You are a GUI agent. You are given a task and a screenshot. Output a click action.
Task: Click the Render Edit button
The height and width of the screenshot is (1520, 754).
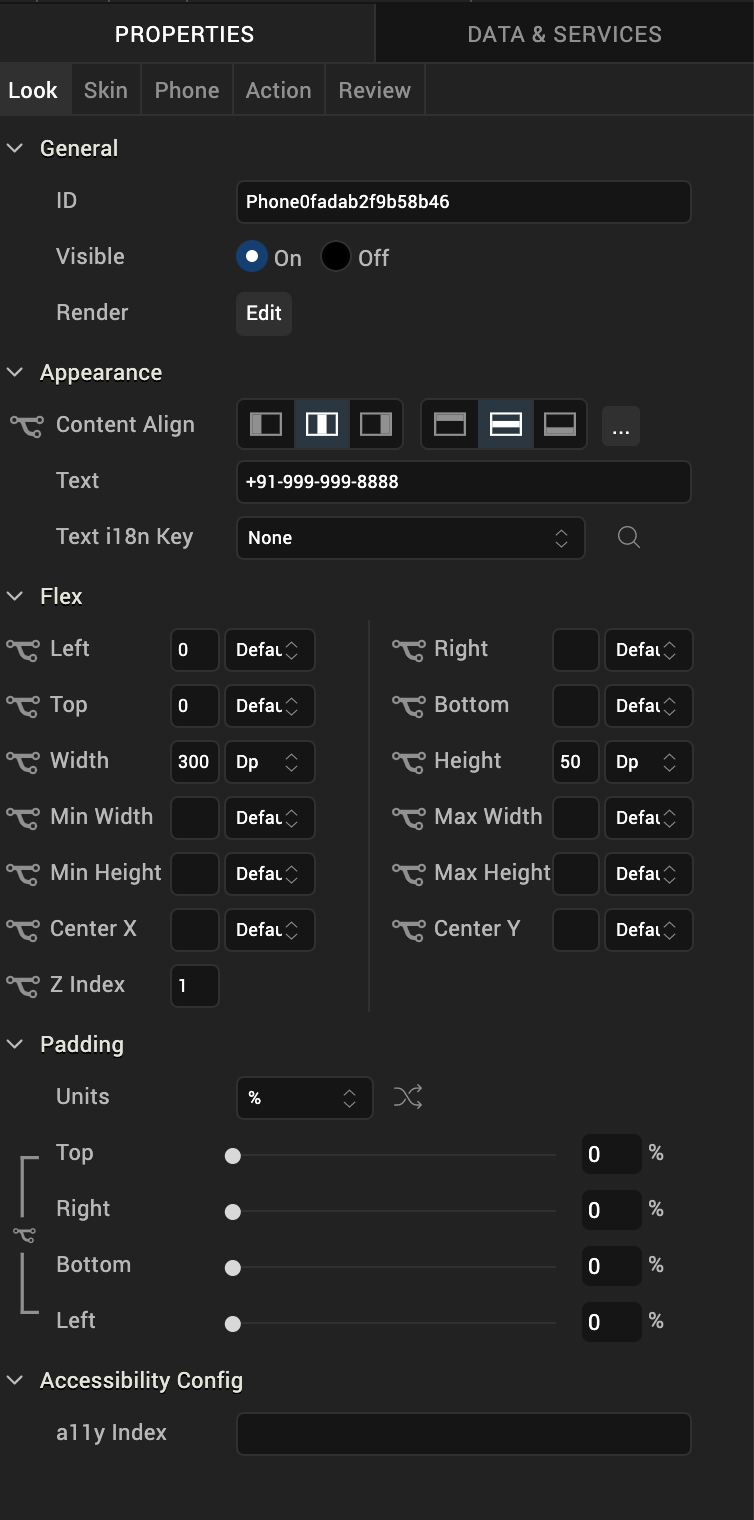264,313
